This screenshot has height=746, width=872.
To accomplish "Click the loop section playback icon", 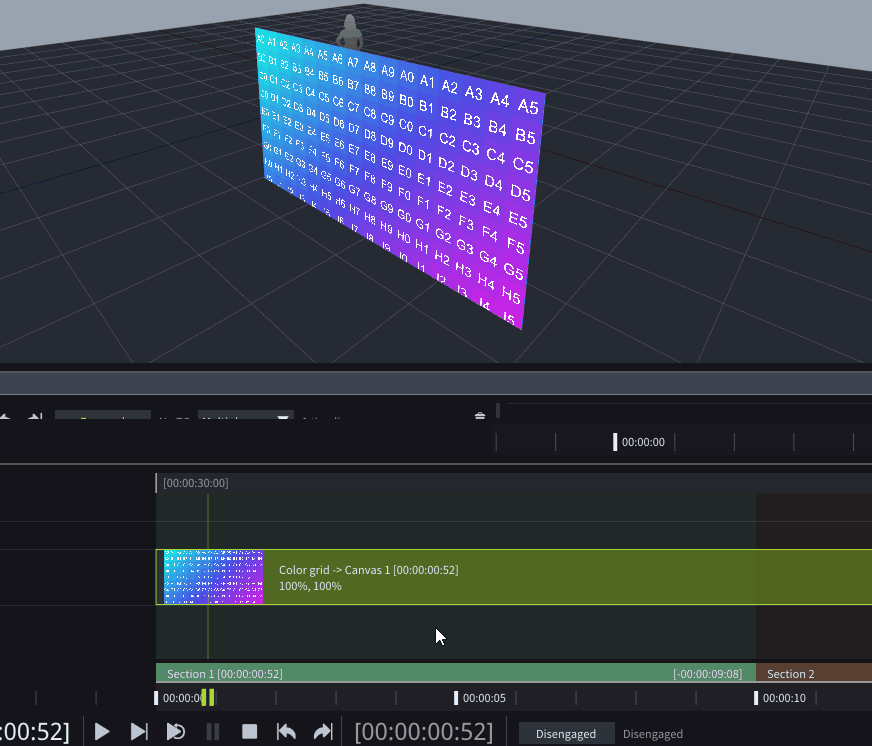I will pos(176,732).
